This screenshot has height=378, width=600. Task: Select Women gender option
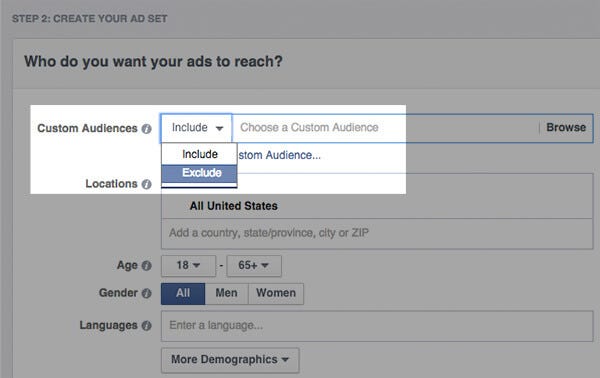(x=276, y=293)
